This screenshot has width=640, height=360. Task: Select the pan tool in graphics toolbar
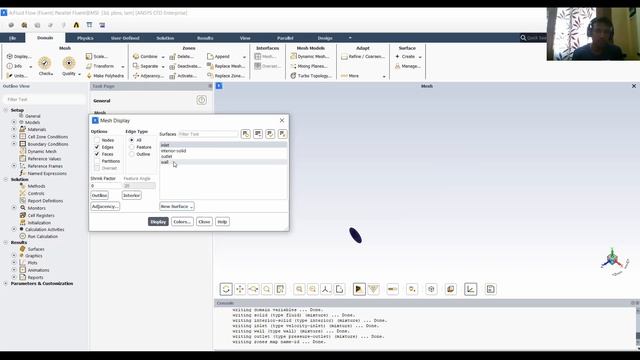(x=240, y=289)
